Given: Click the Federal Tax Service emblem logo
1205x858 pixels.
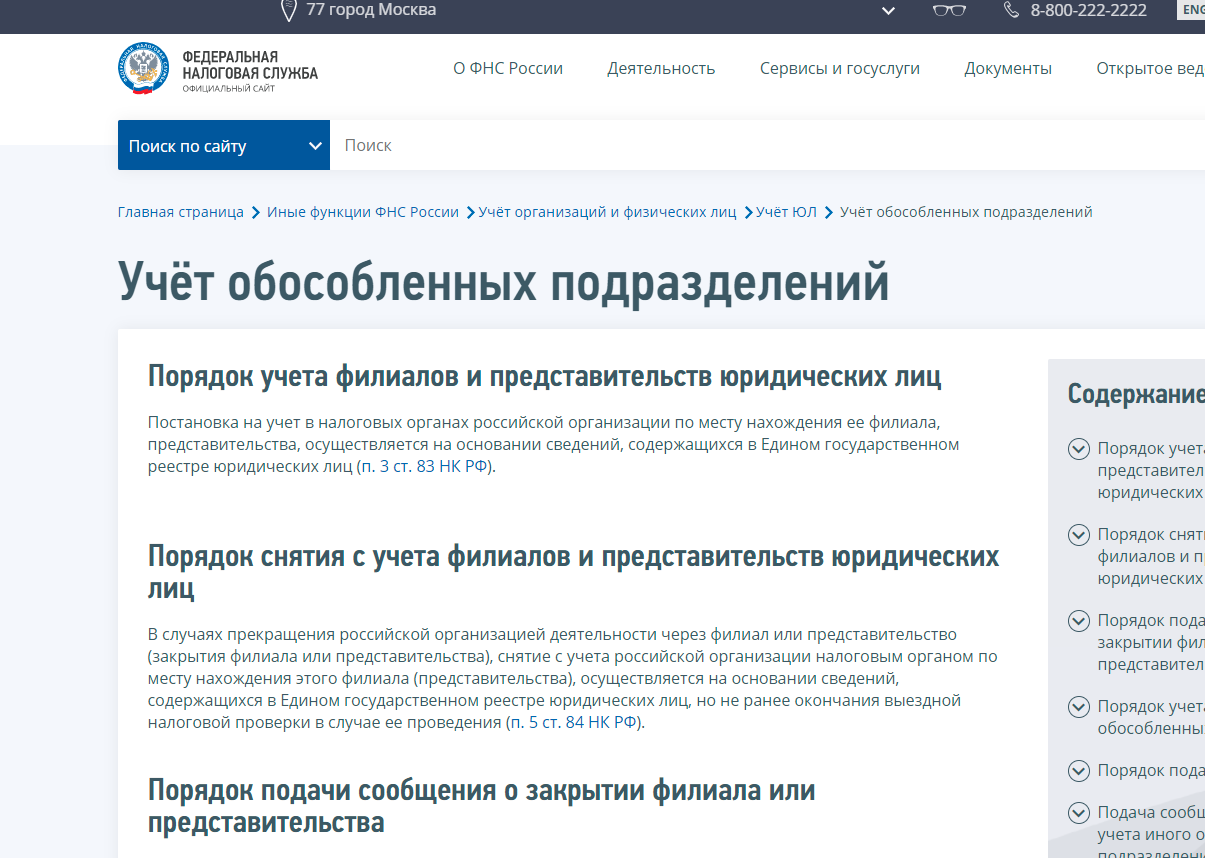Looking at the screenshot, I should 145,69.
